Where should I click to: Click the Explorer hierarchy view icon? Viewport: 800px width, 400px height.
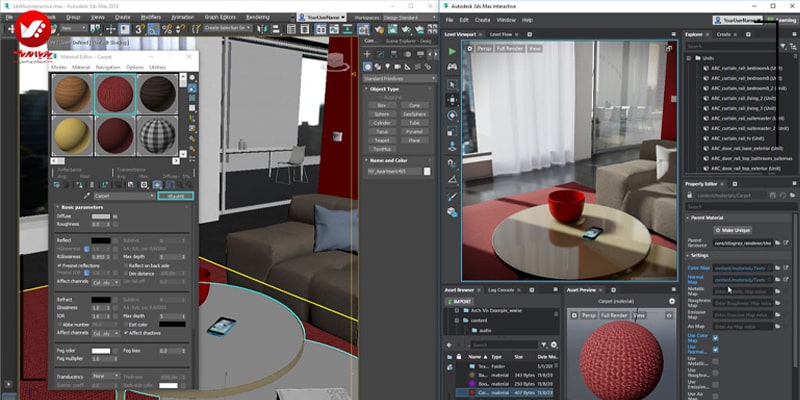click(793, 46)
